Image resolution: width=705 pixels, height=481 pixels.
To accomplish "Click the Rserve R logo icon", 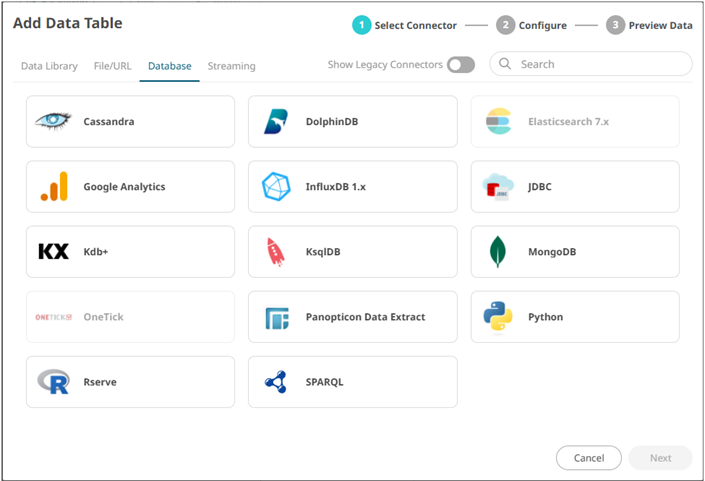I will pyautogui.click(x=53, y=382).
